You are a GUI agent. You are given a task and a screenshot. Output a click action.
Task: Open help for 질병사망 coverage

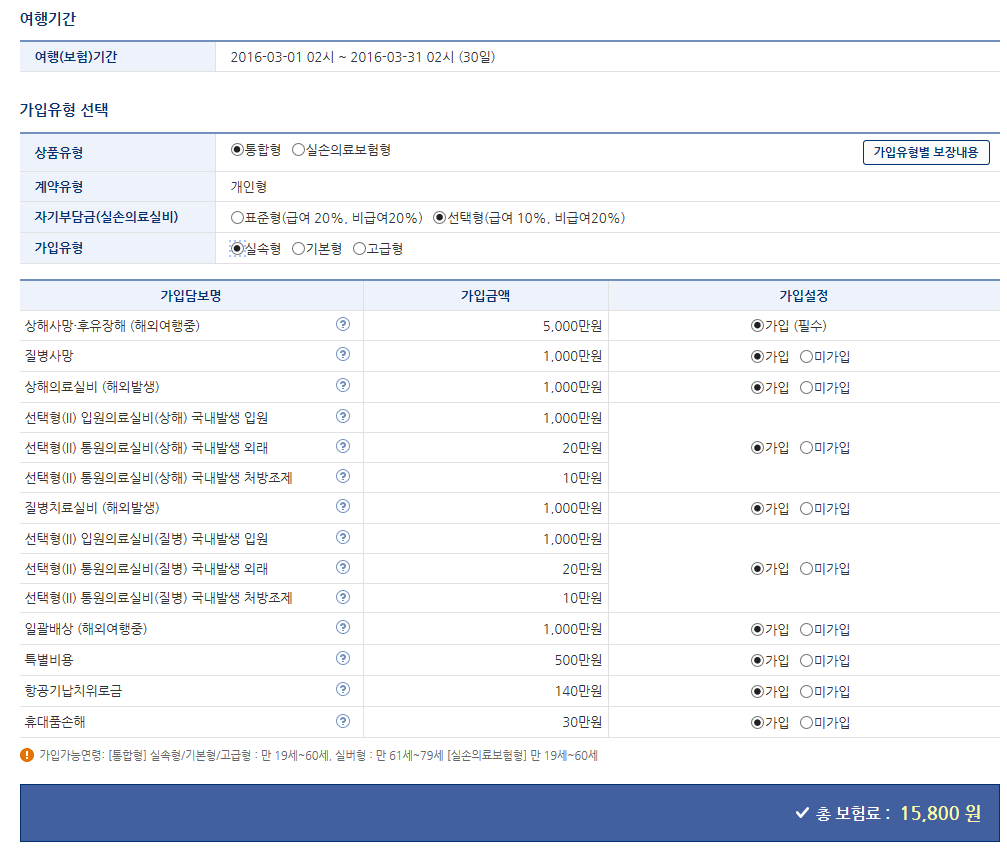343,355
